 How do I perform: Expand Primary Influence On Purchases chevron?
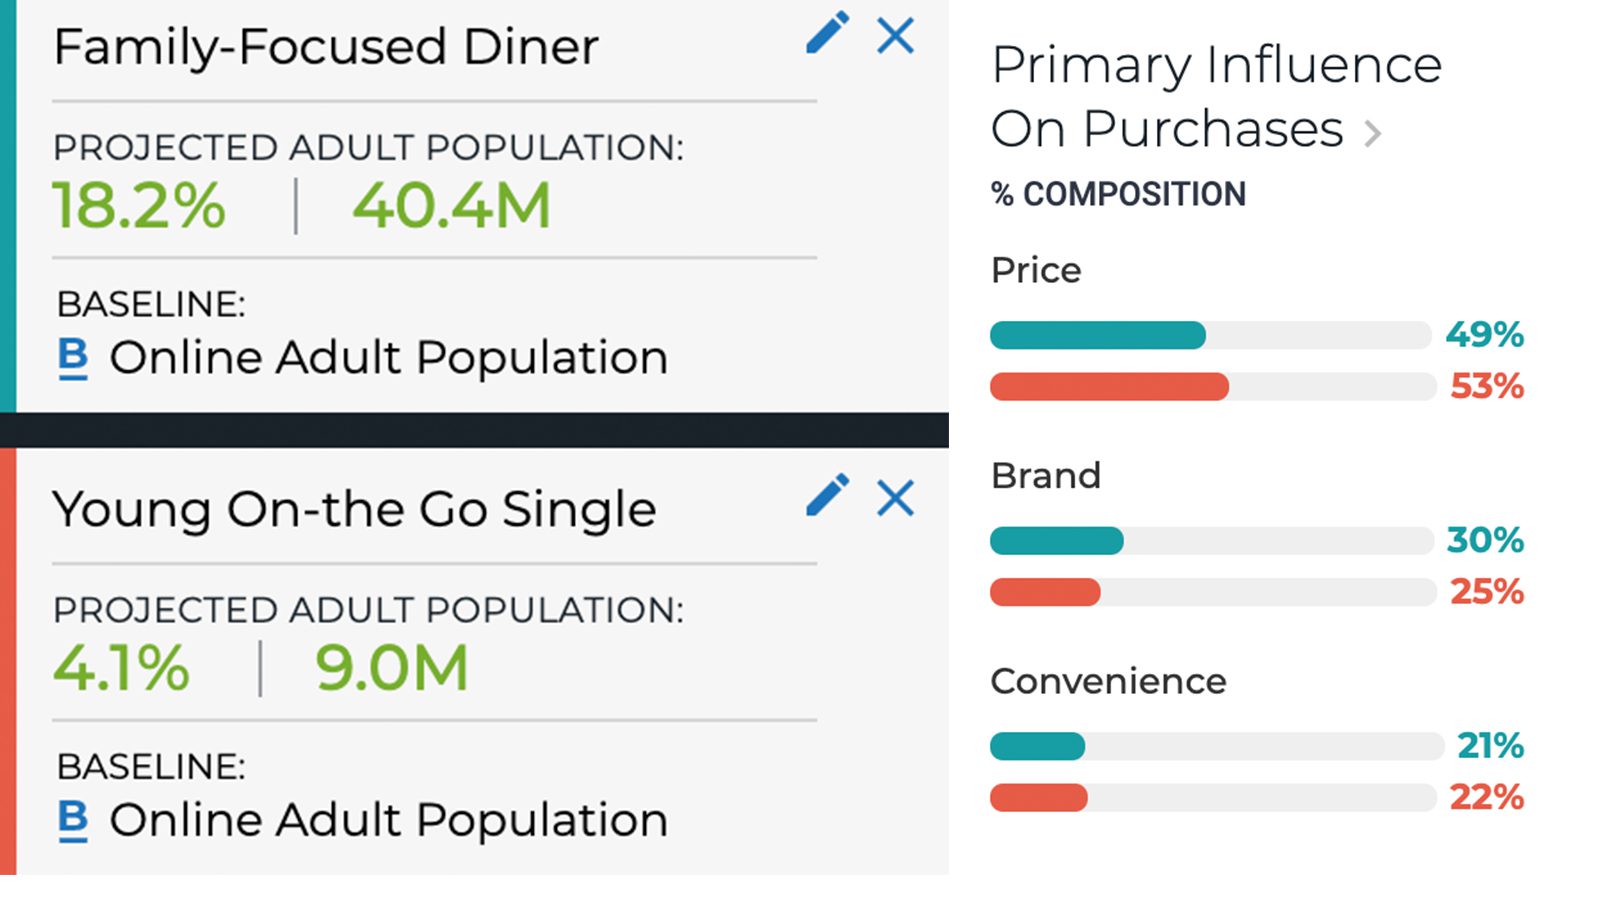click(x=1374, y=133)
